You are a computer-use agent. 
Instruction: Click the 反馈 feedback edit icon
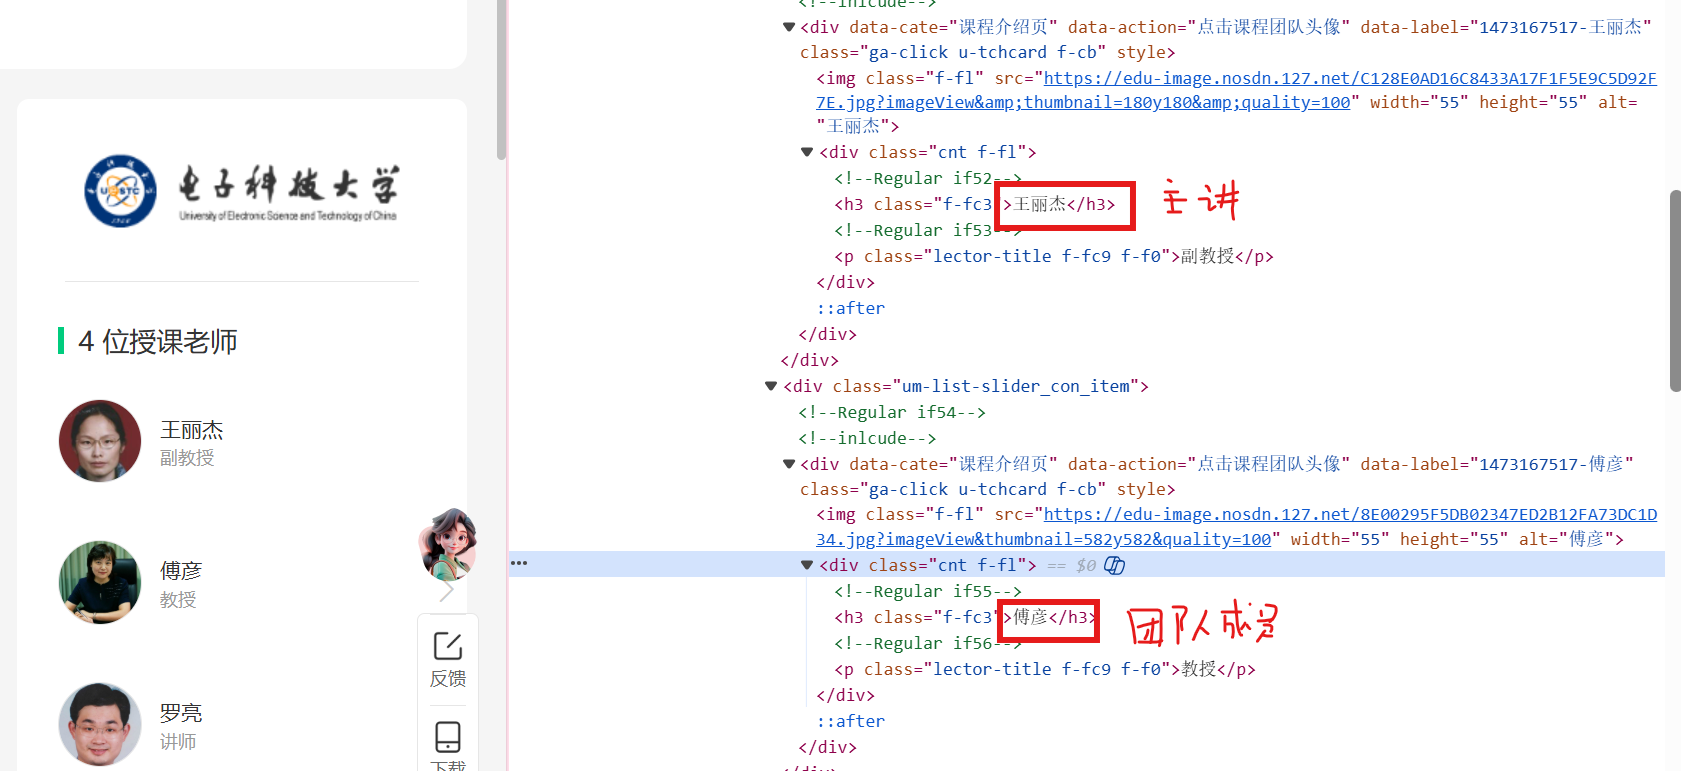pyautogui.click(x=448, y=646)
